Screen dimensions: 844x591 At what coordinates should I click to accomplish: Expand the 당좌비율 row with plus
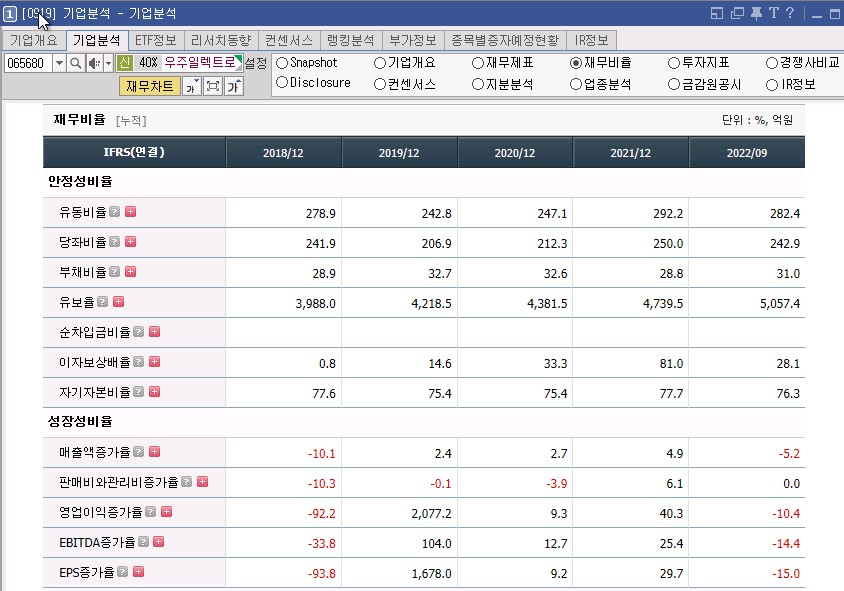[130, 242]
